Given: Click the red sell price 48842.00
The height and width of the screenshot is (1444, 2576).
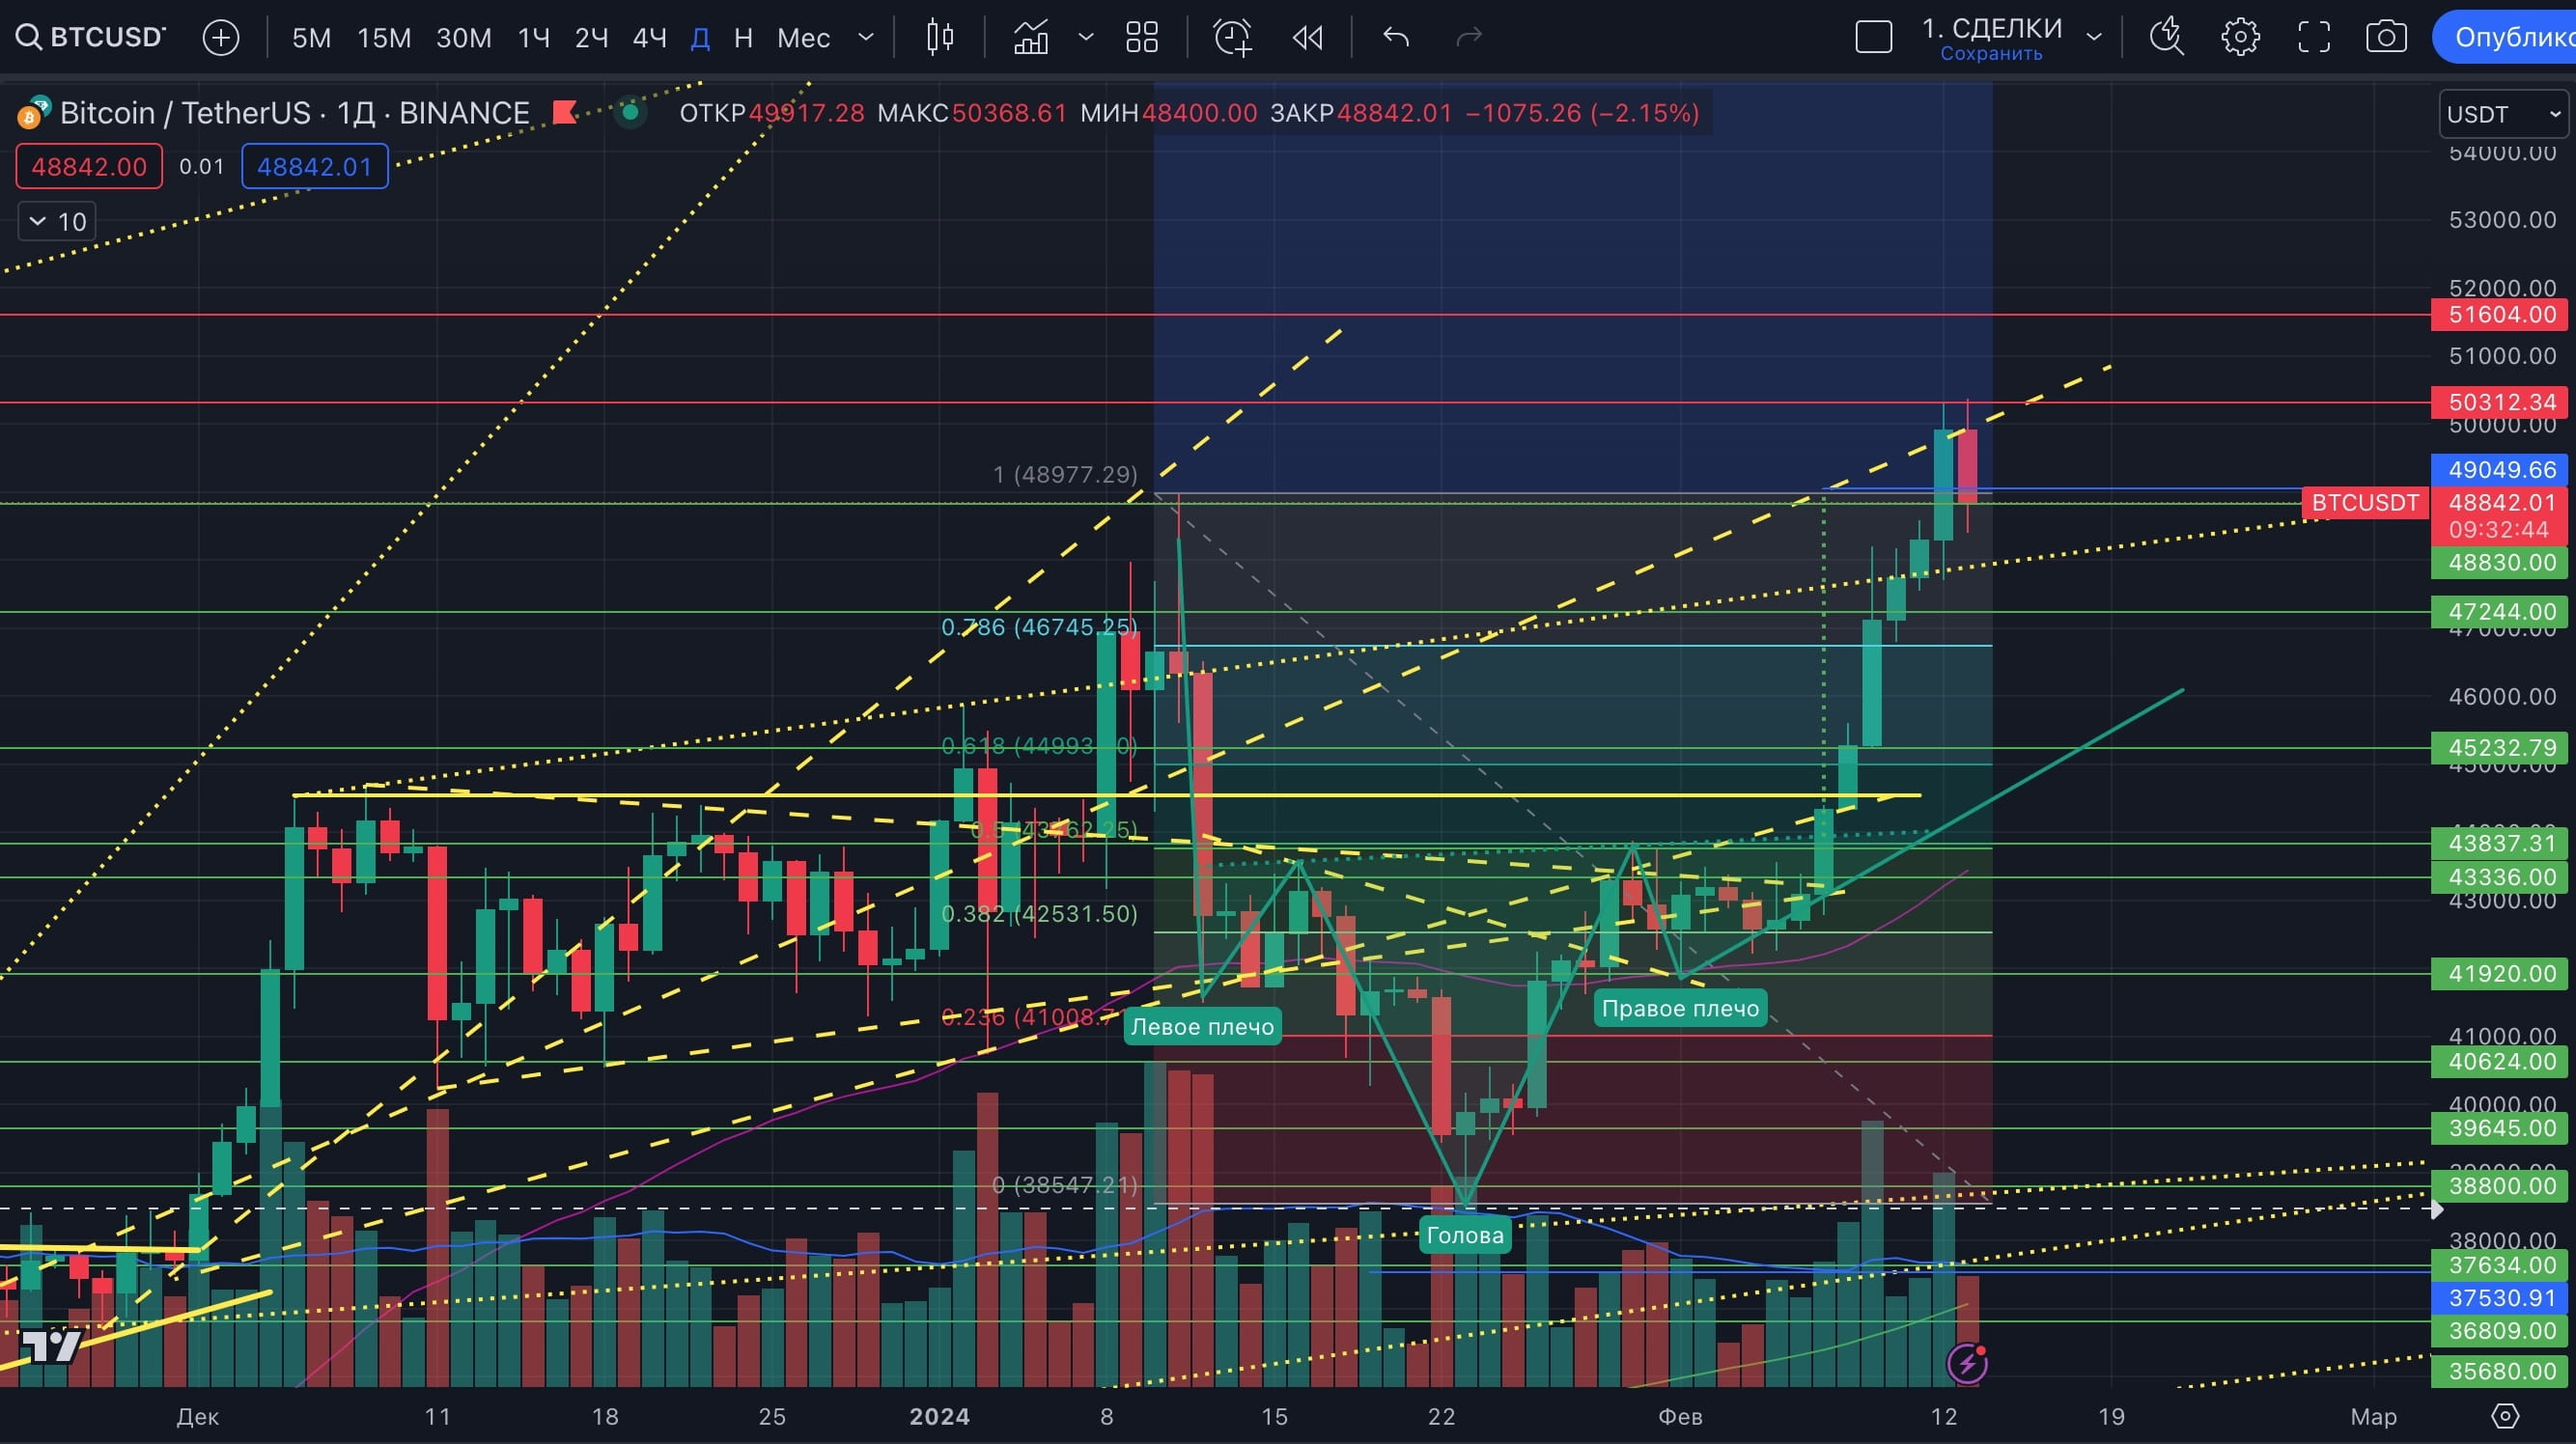Looking at the screenshot, I should [89, 167].
